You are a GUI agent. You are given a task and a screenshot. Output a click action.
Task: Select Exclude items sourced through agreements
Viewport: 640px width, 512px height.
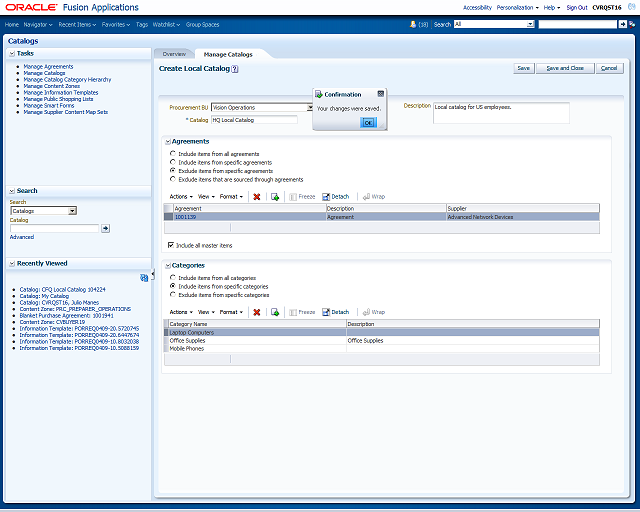point(173,179)
